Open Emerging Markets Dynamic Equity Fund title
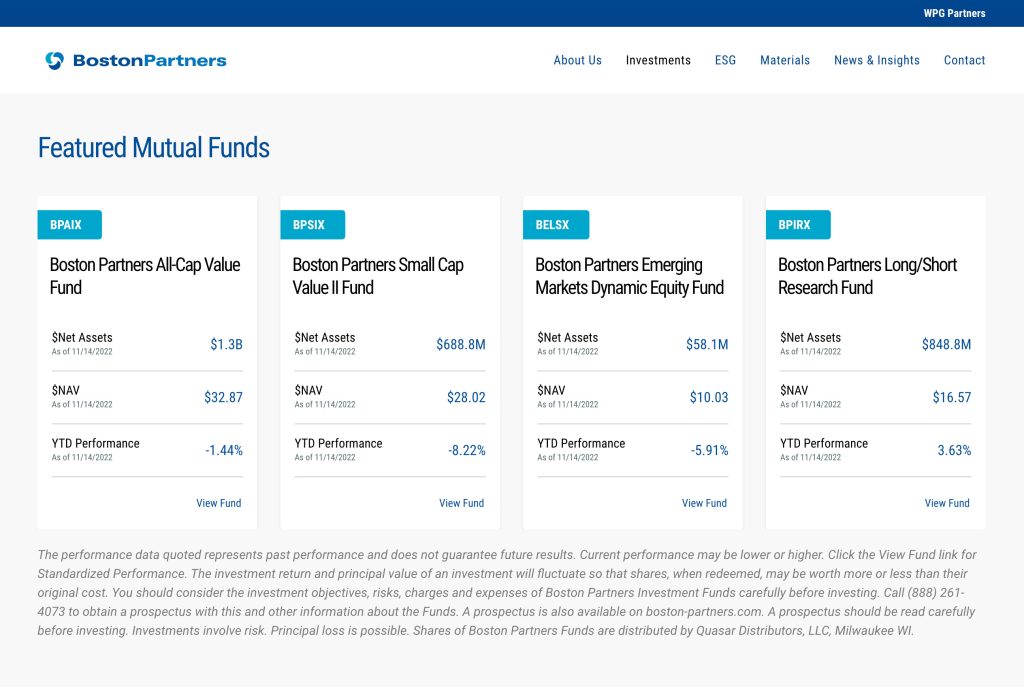 630,276
